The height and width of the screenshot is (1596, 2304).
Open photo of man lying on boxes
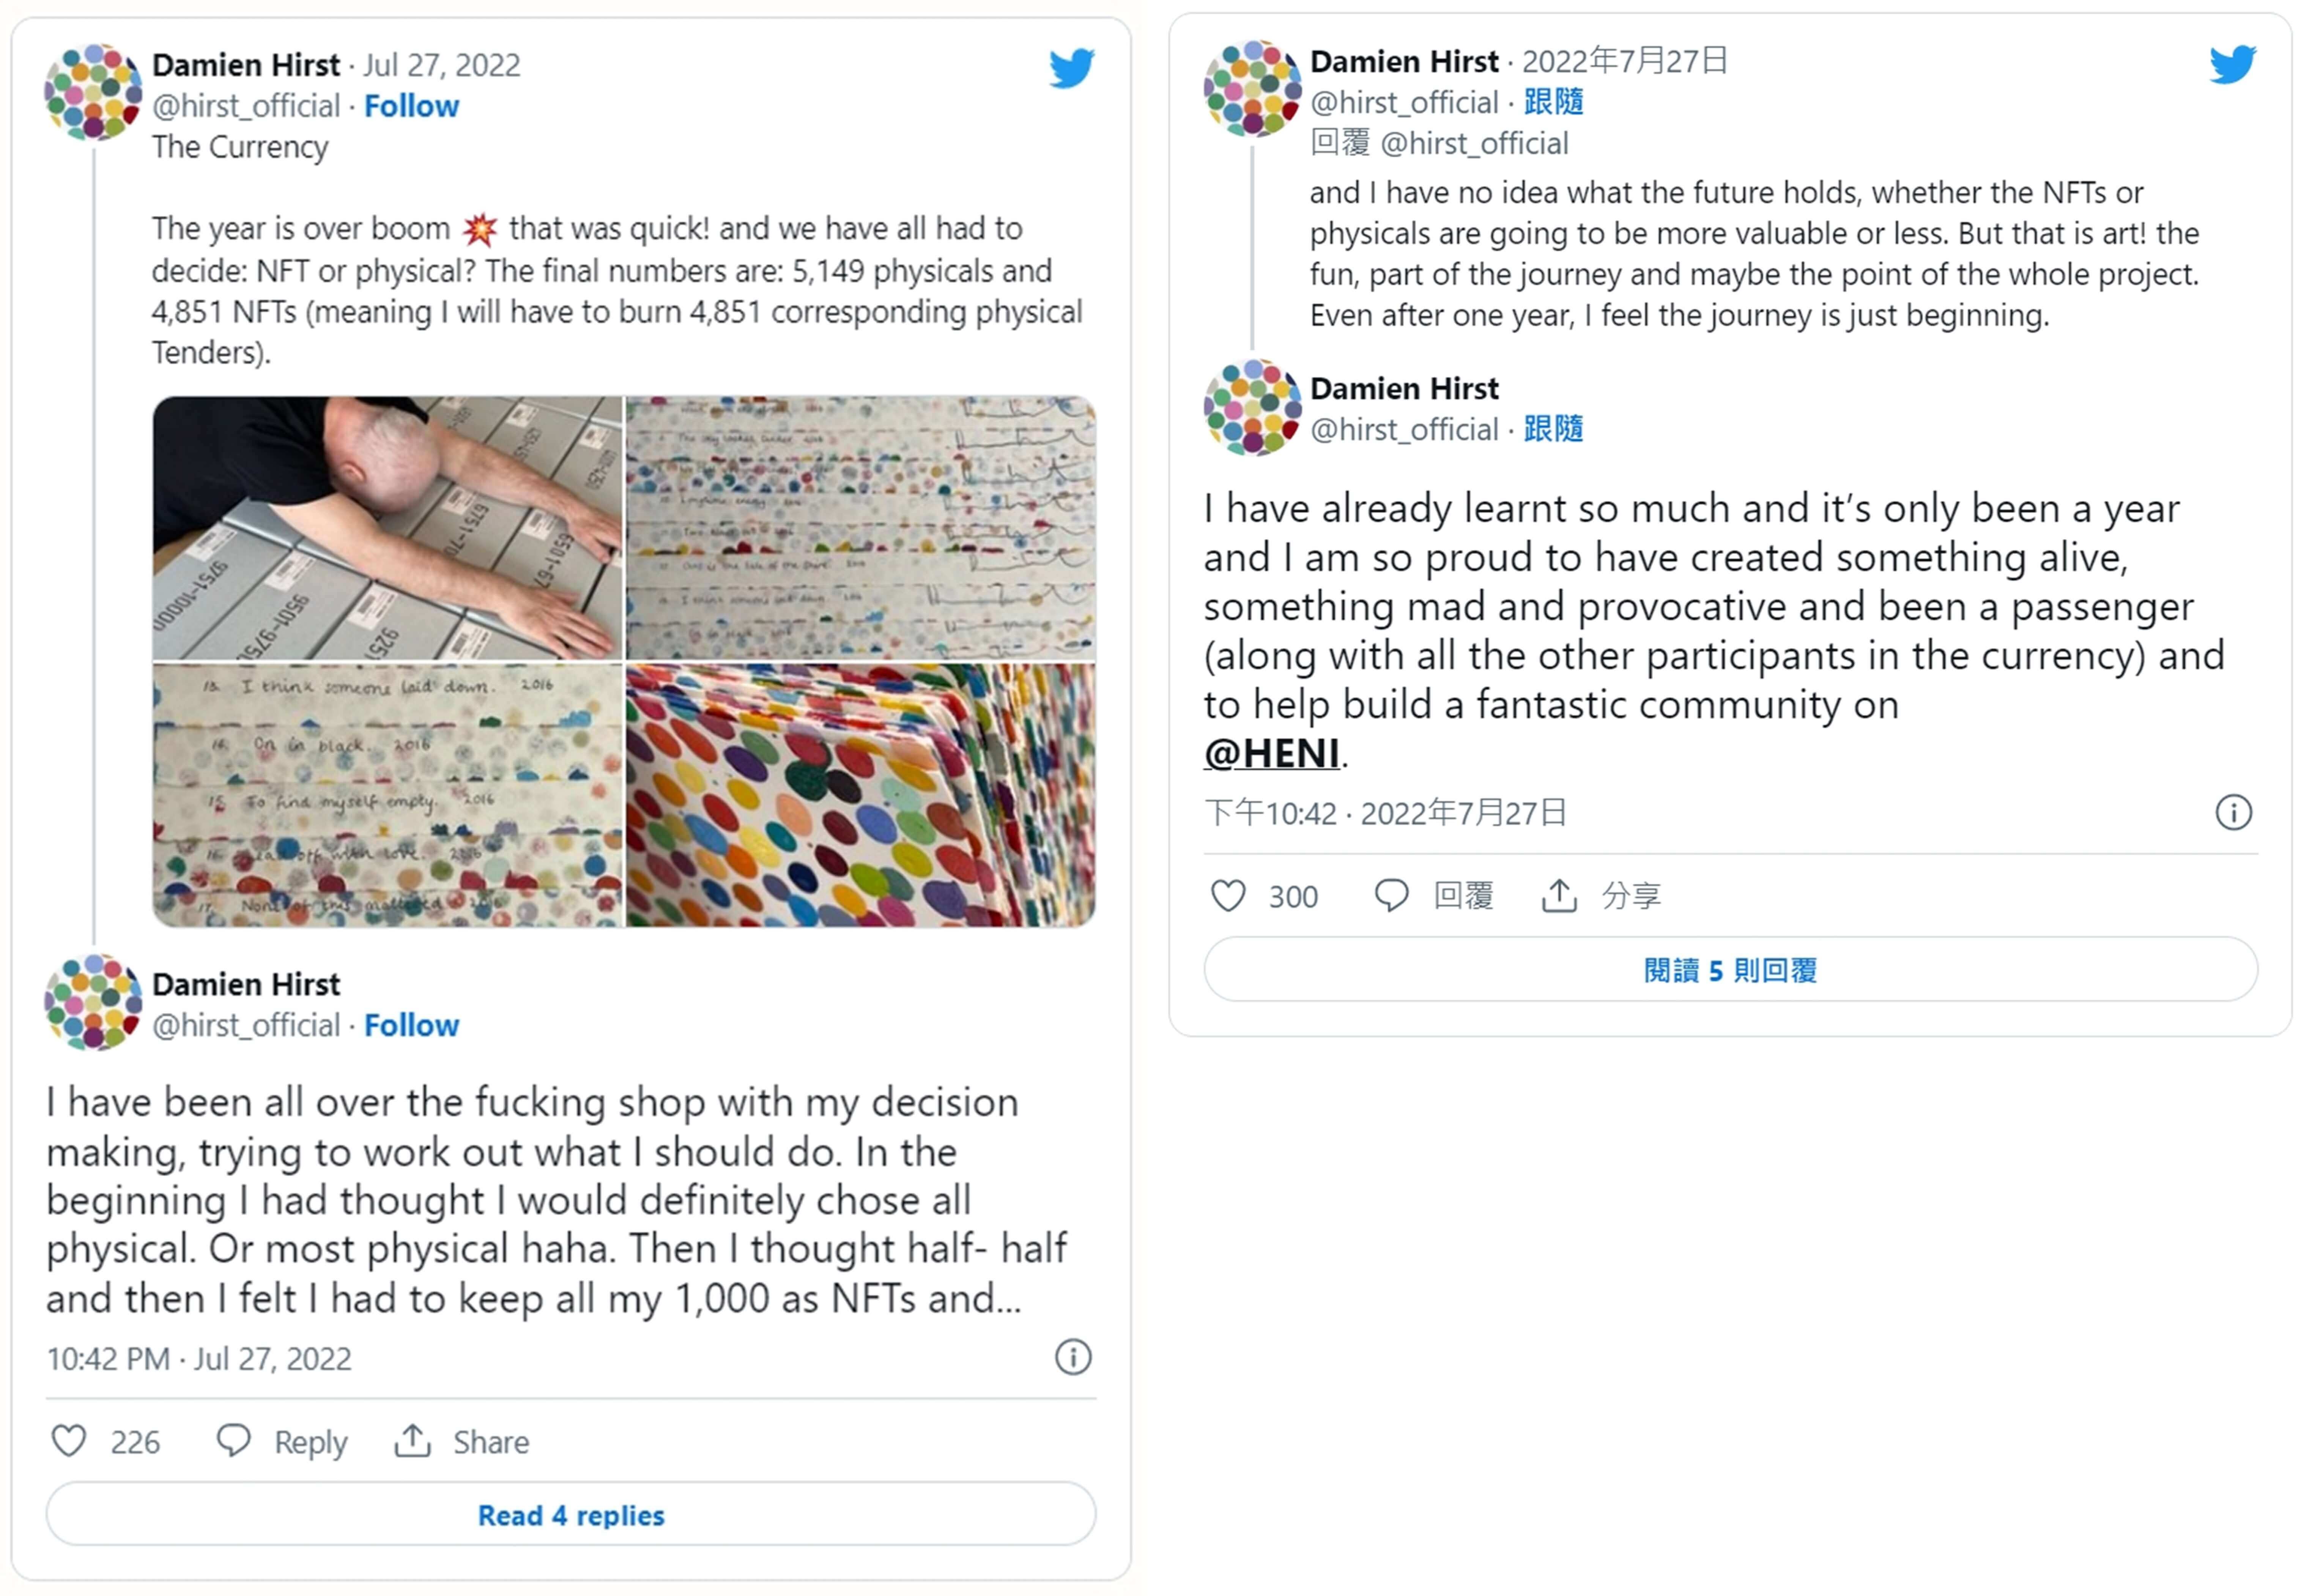coord(387,528)
